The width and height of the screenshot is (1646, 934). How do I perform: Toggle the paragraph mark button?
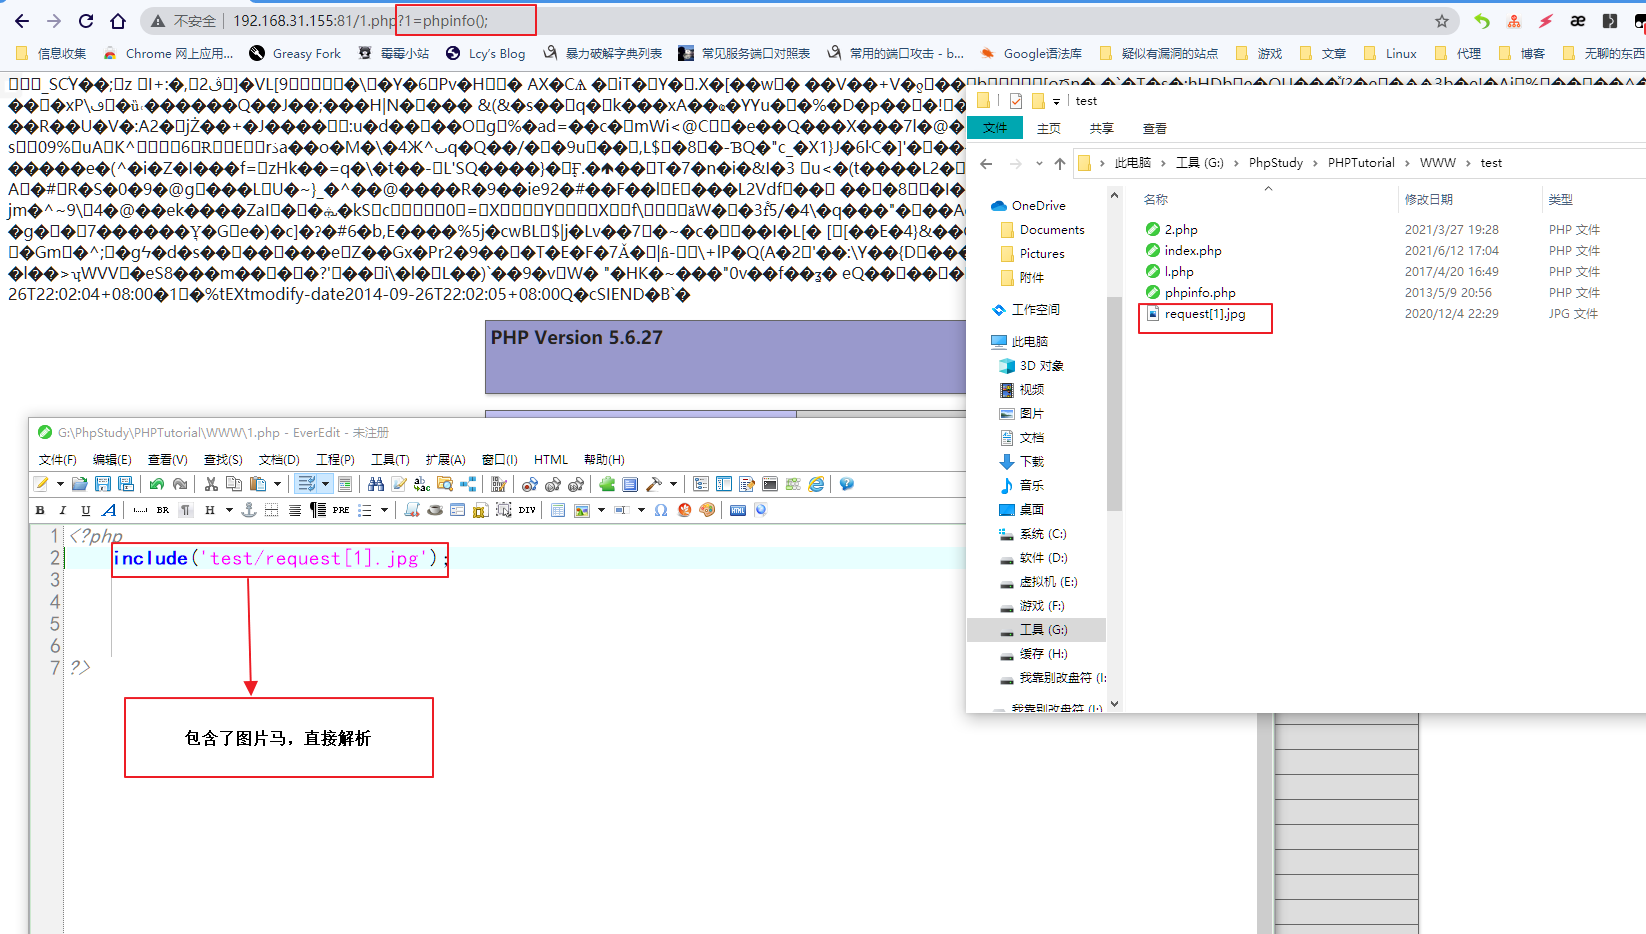point(186,510)
